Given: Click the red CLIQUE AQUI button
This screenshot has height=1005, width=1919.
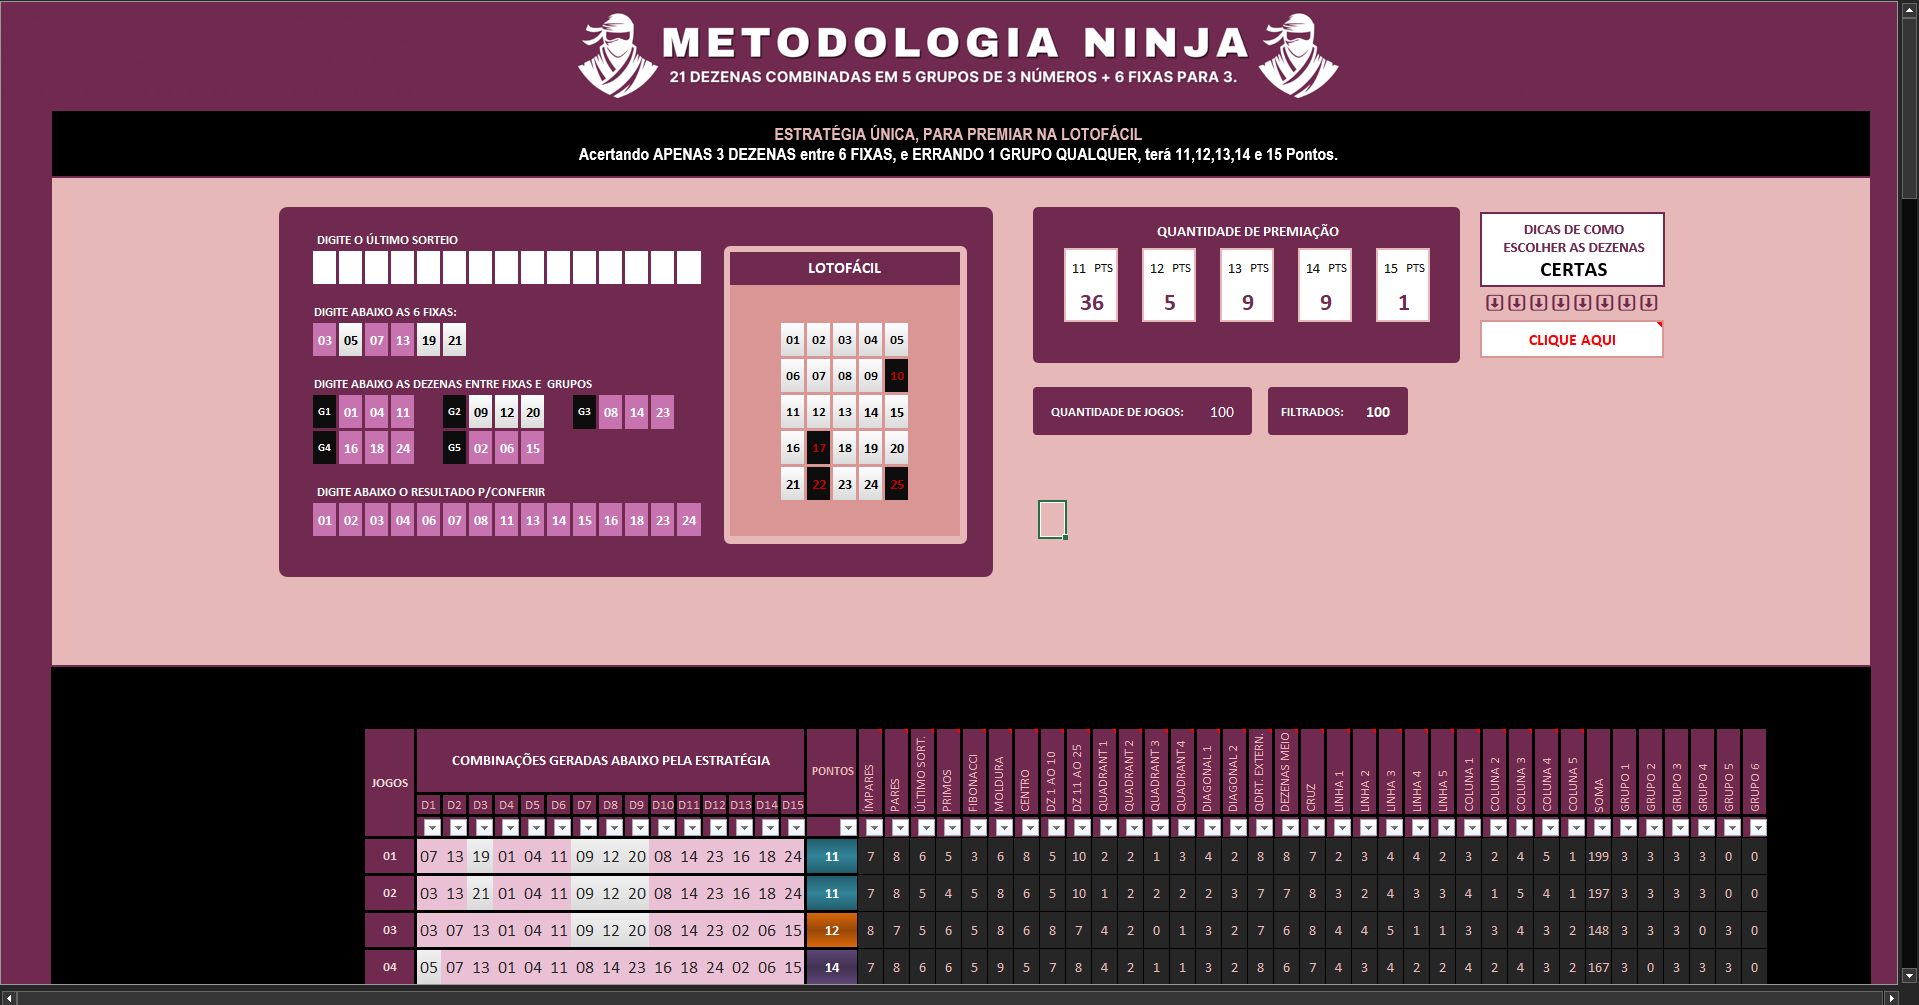Looking at the screenshot, I should click(1572, 340).
